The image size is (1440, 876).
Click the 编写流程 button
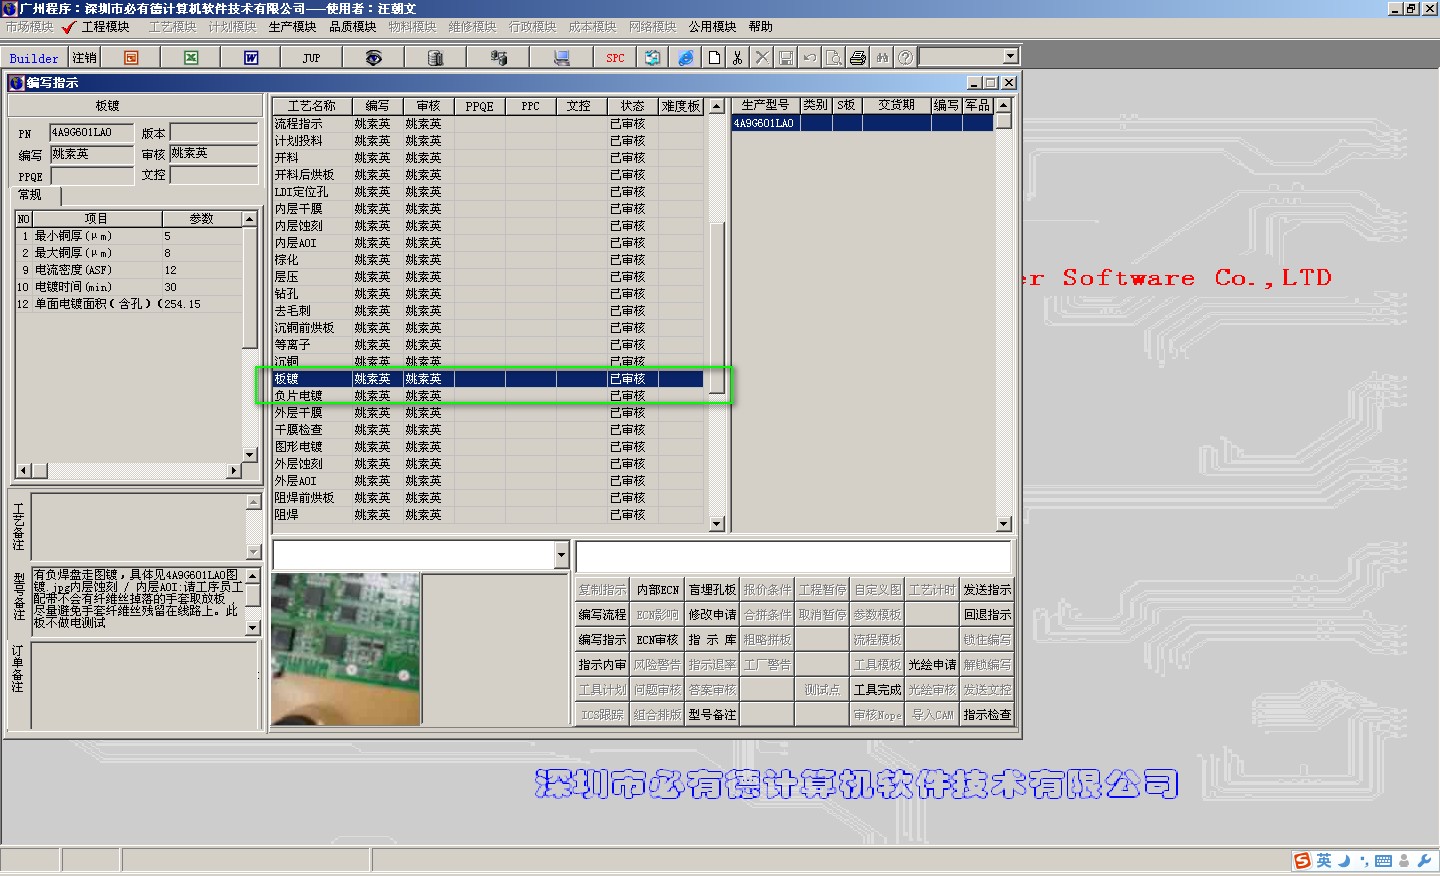tap(602, 615)
